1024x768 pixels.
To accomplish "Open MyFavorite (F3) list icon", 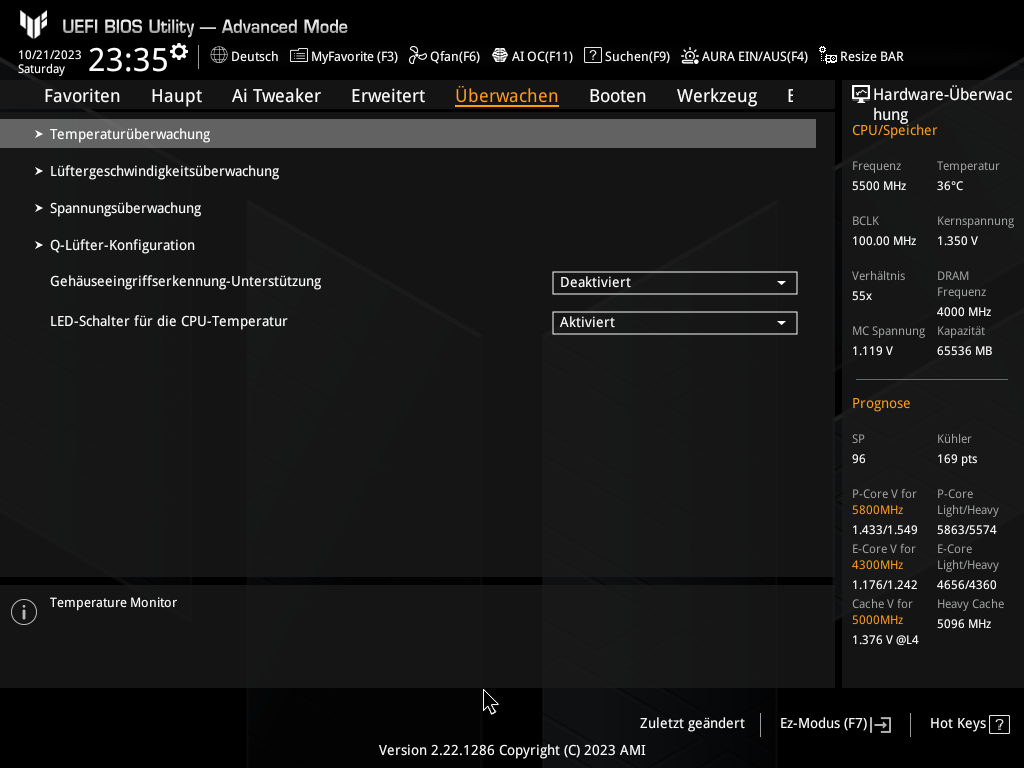I will [x=299, y=56].
